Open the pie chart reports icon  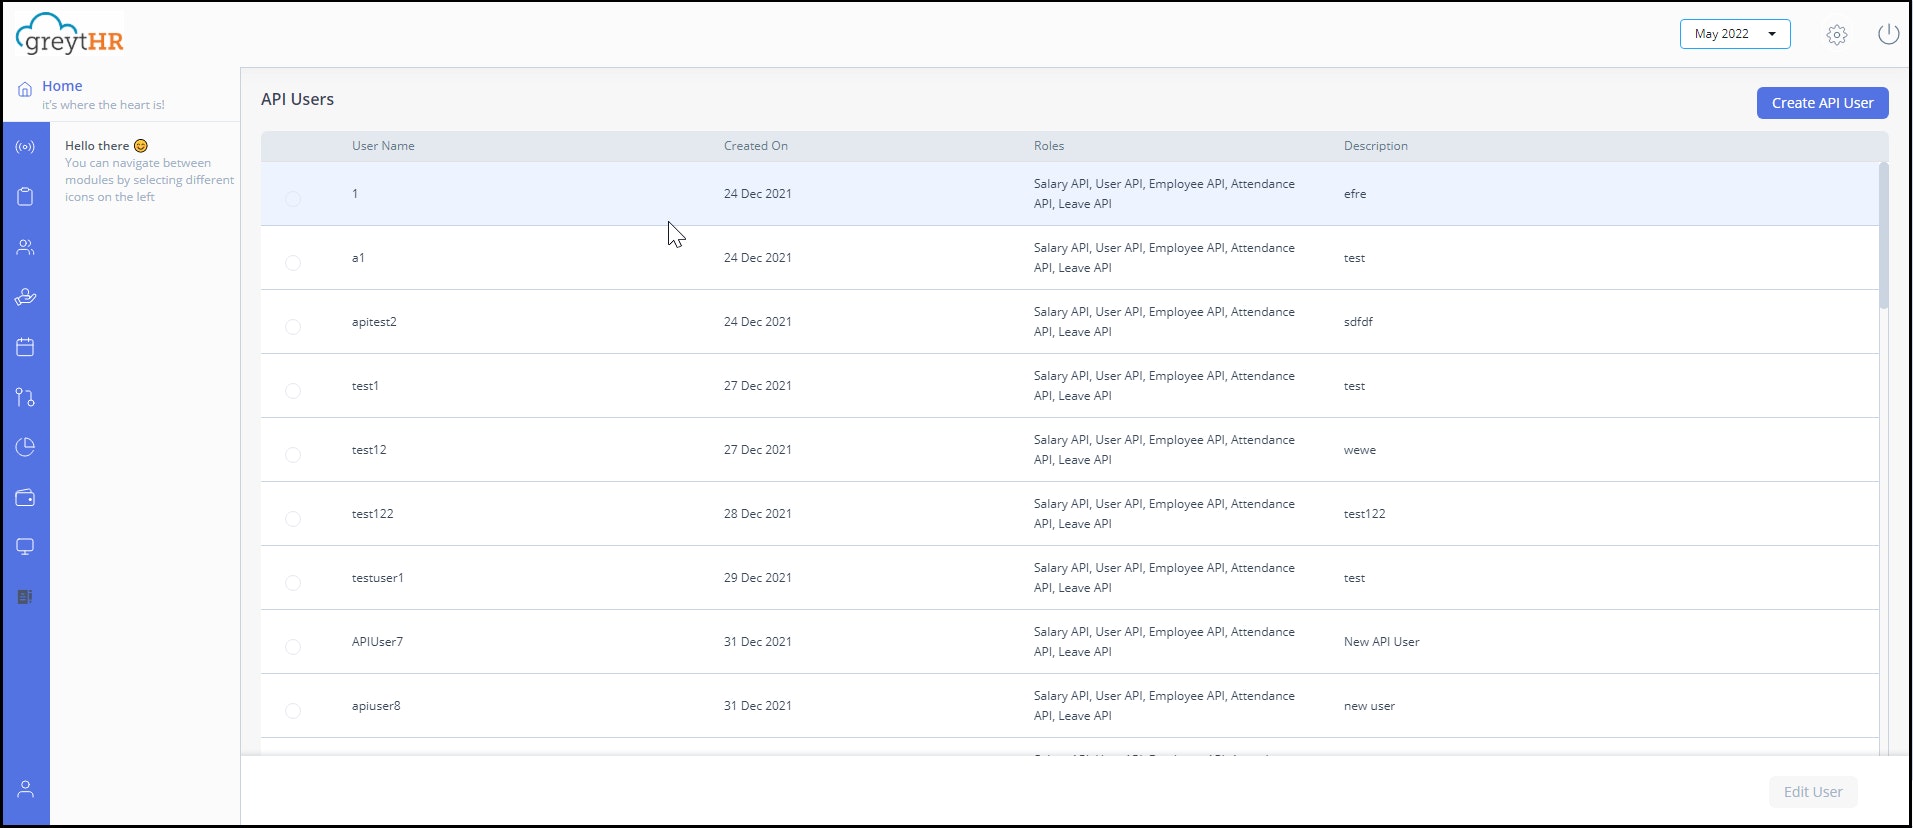[25, 447]
